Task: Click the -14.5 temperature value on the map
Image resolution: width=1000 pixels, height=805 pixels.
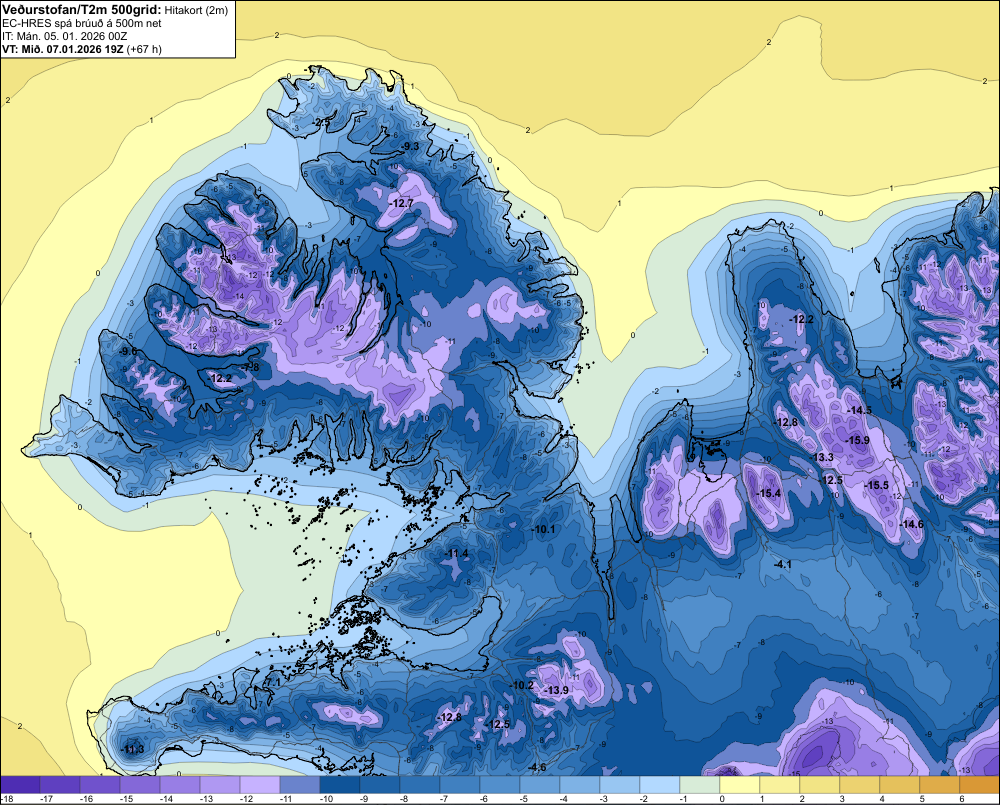Action: (x=859, y=410)
